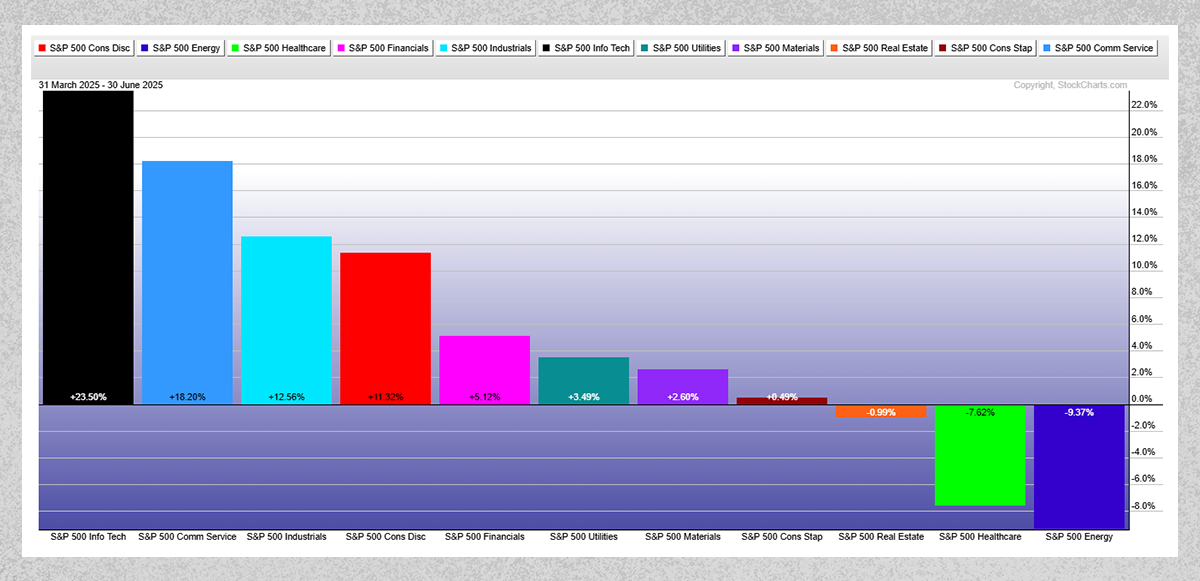Image resolution: width=1200 pixels, height=581 pixels.
Task: Click the 'S&P 500 Cons Disc' x-axis label
Action: coord(385,537)
